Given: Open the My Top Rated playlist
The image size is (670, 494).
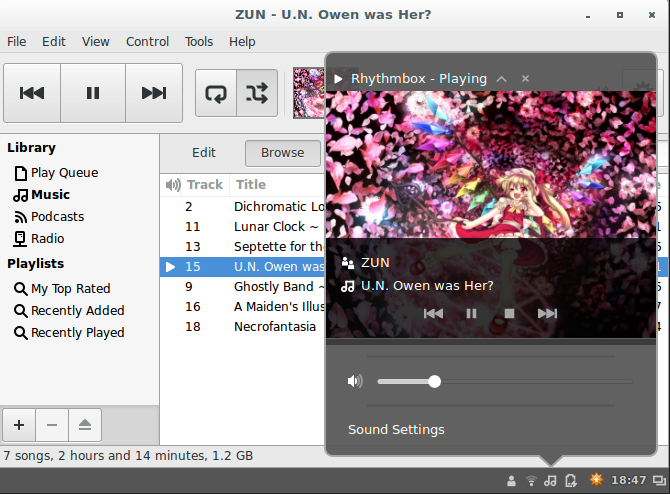Looking at the screenshot, I should pyautogui.click(x=62, y=288).
